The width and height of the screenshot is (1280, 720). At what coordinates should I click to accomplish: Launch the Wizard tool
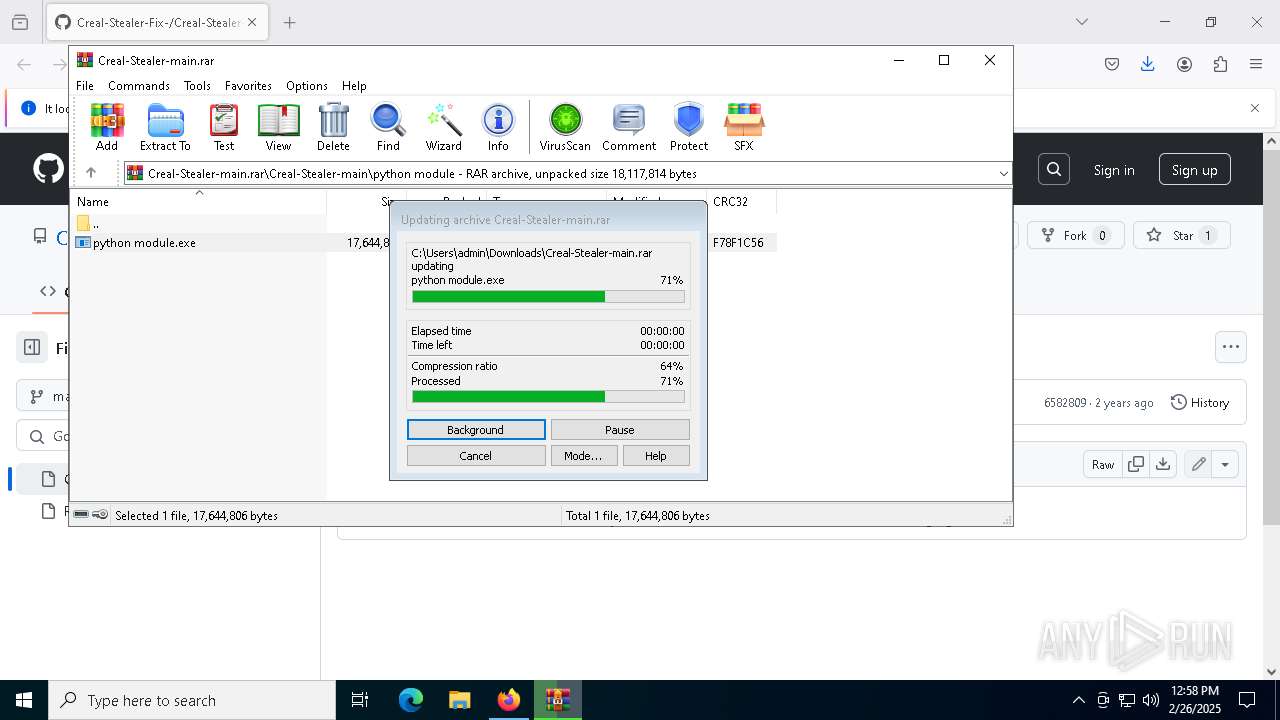point(443,127)
